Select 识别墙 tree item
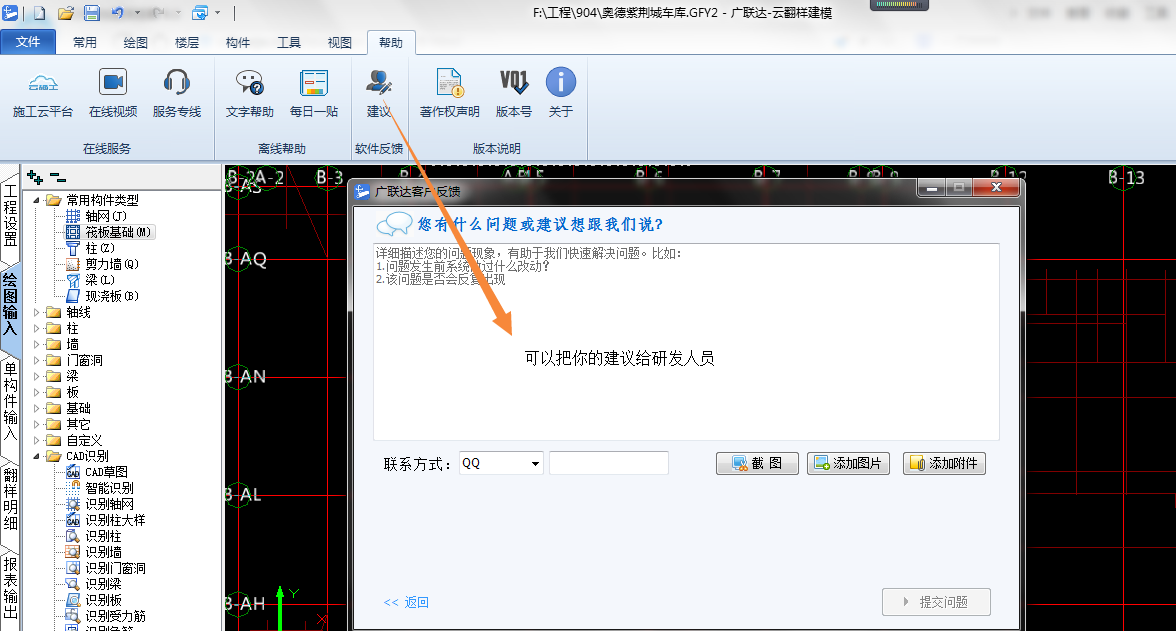The width and height of the screenshot is (1176, 631). [x=103, y=552]
